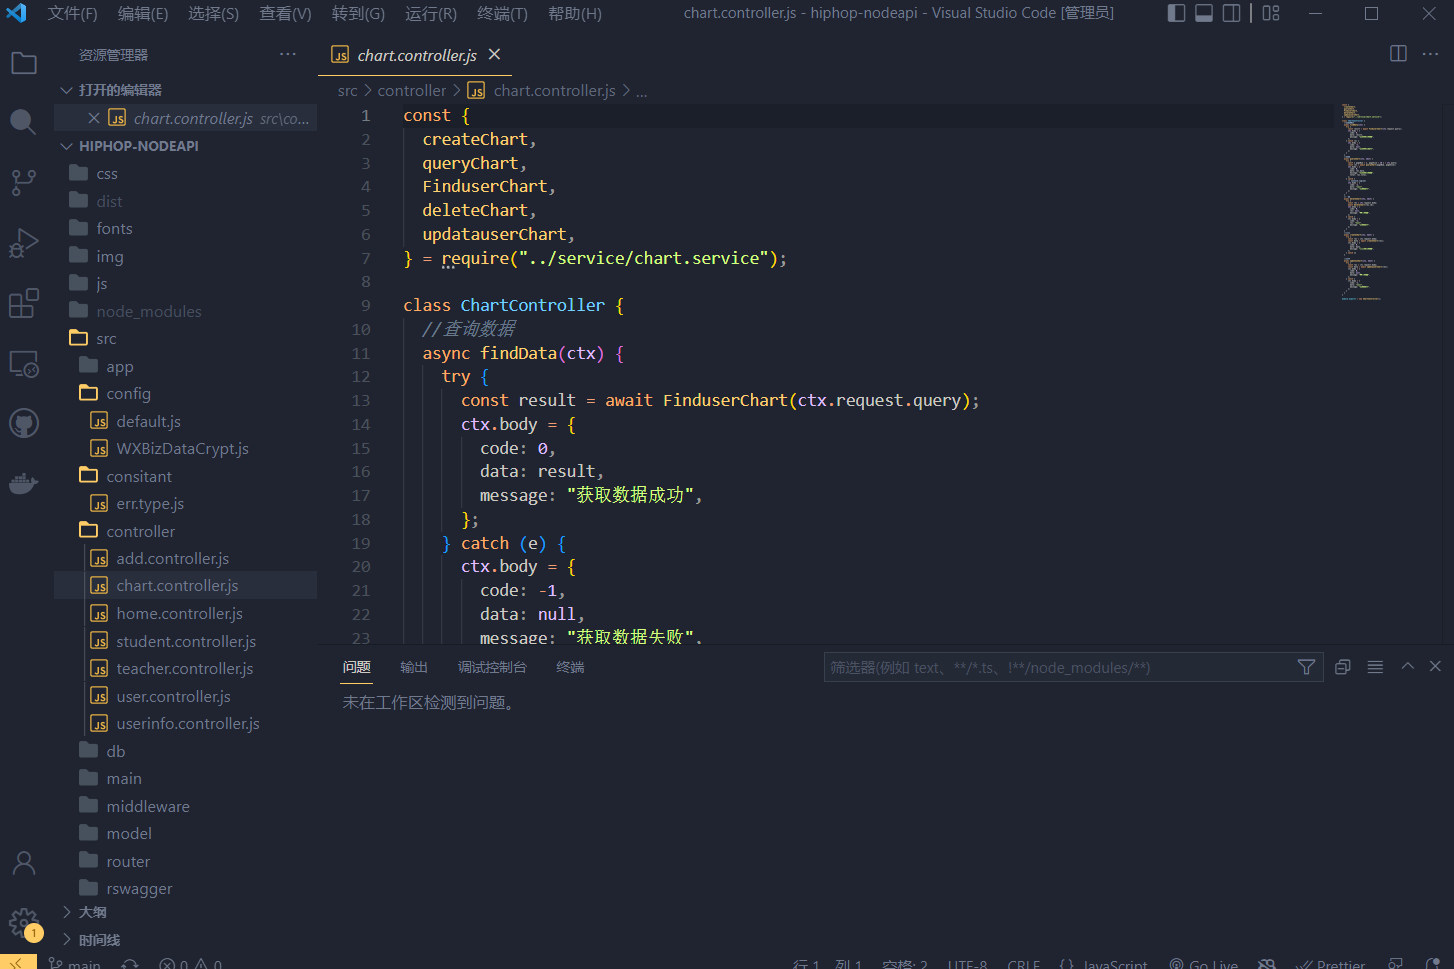Open the Source Control view
1454x969 pixels.
click(24, 182)
